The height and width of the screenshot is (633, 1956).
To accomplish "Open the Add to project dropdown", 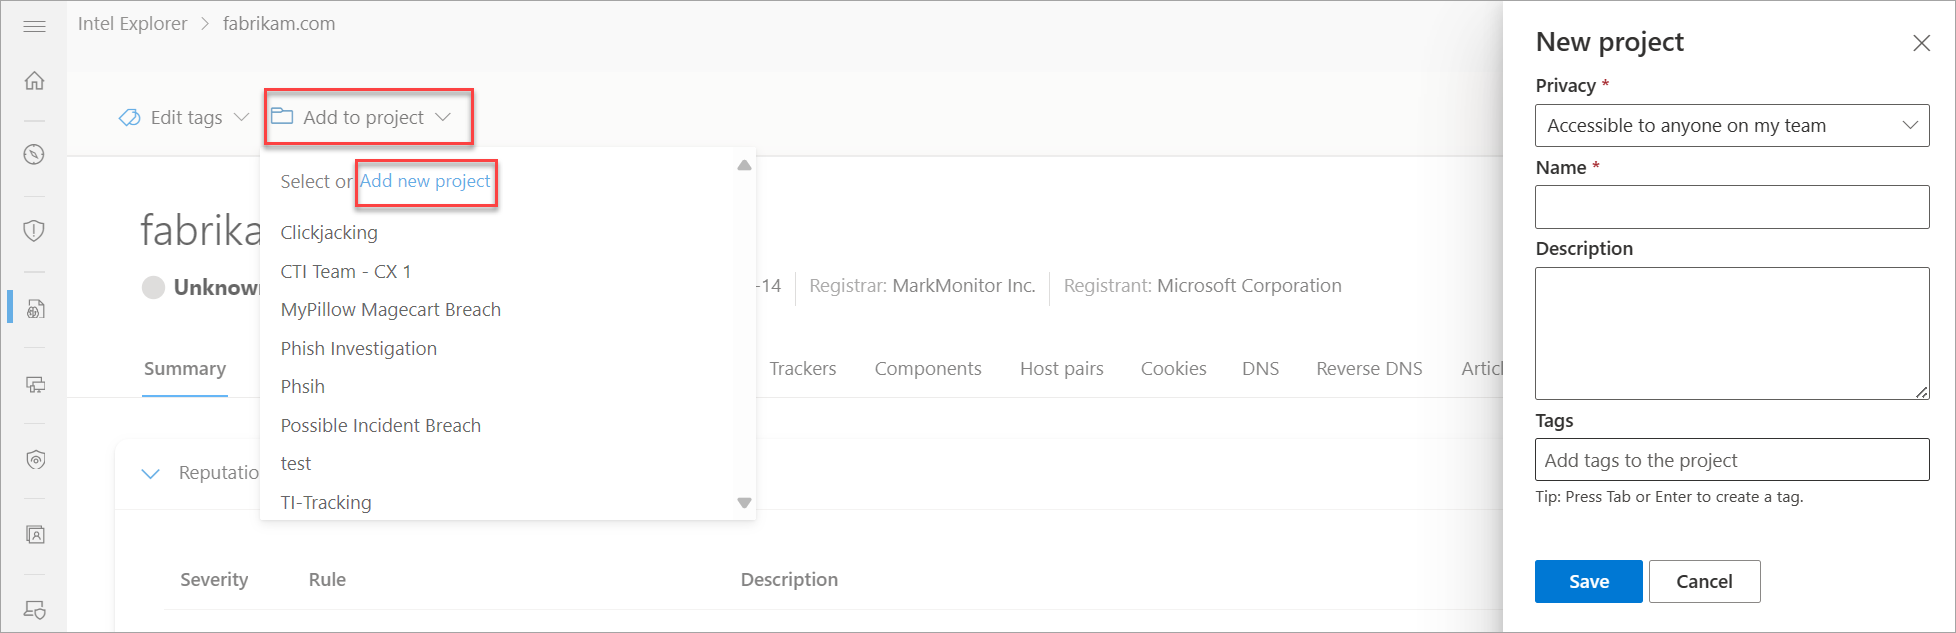I will pos(368,117).
